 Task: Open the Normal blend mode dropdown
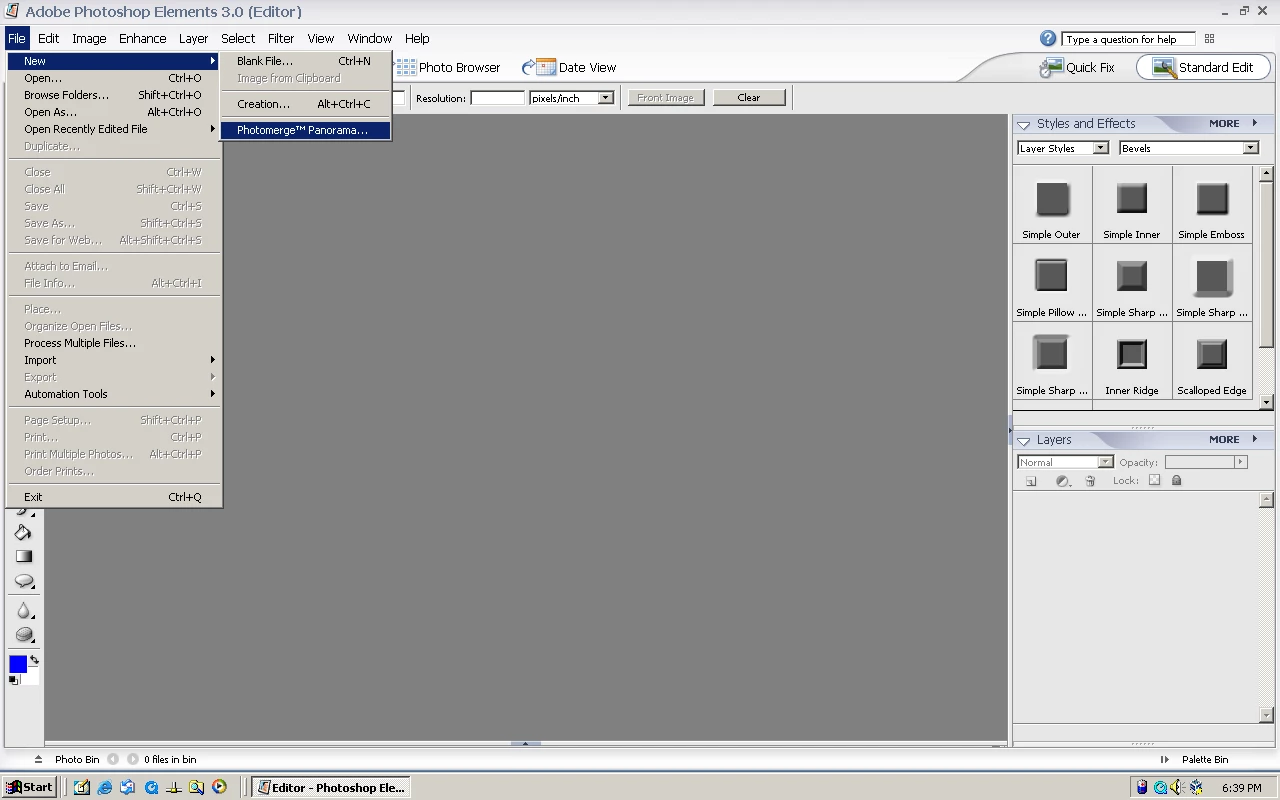[x=1065, y=462]
